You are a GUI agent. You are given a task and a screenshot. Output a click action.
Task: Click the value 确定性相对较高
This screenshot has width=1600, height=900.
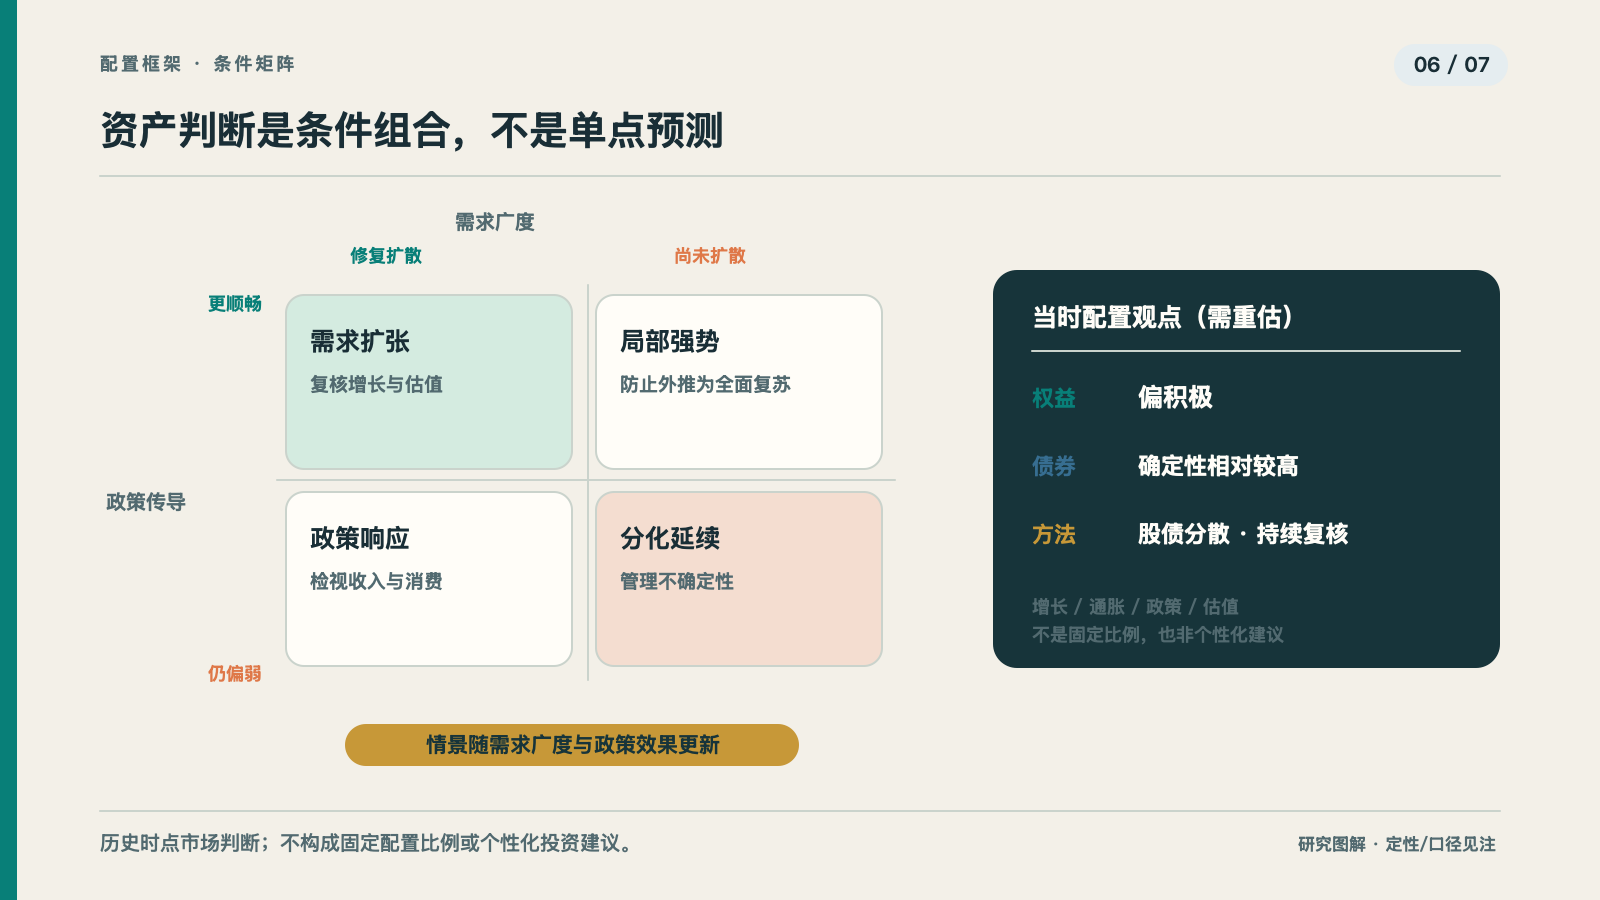(x=1218, y=466)
